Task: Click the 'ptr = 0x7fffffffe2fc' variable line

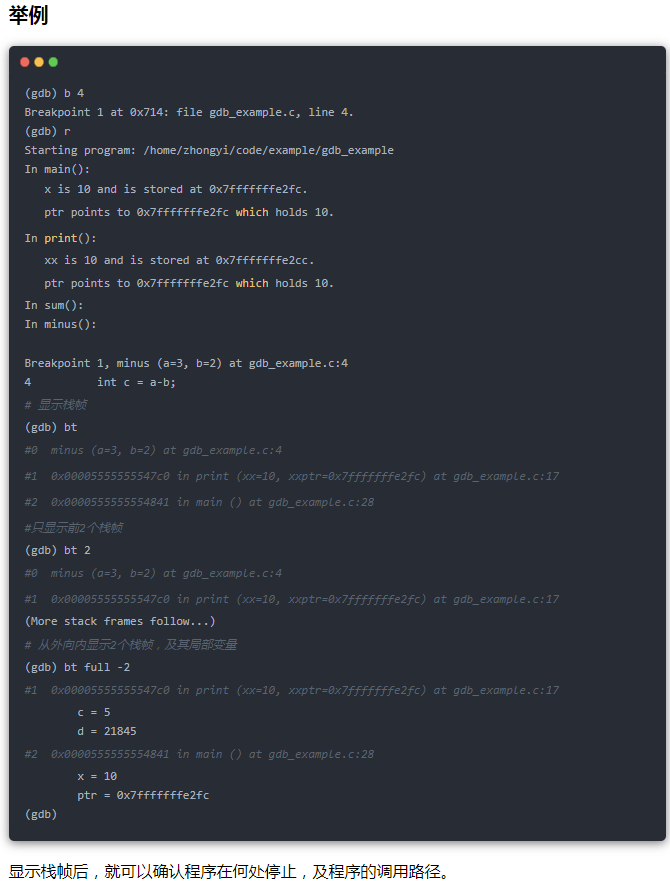Action: [x=143, y=795]
